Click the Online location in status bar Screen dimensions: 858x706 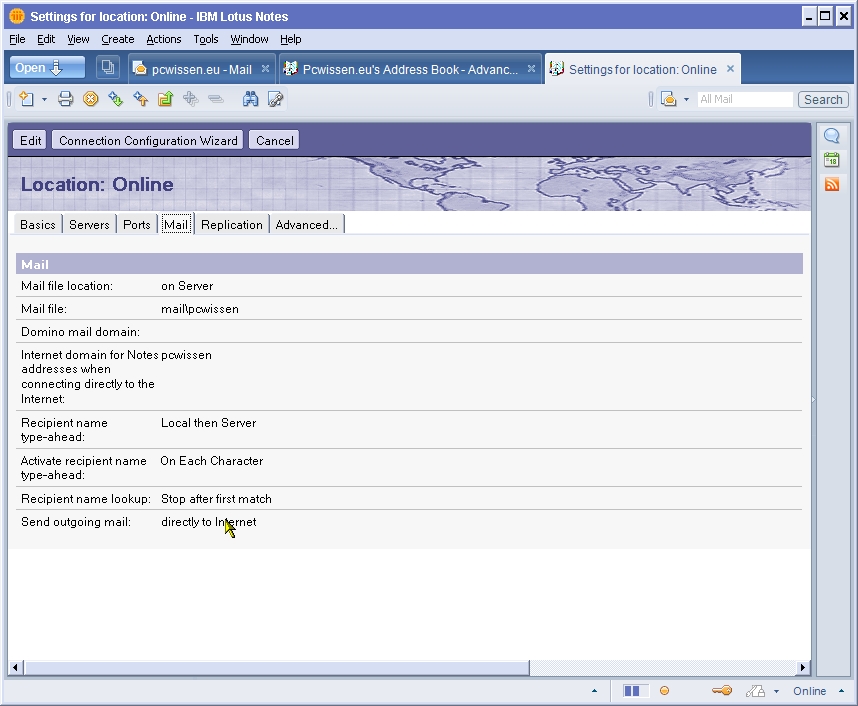click(x=809, y=691)
